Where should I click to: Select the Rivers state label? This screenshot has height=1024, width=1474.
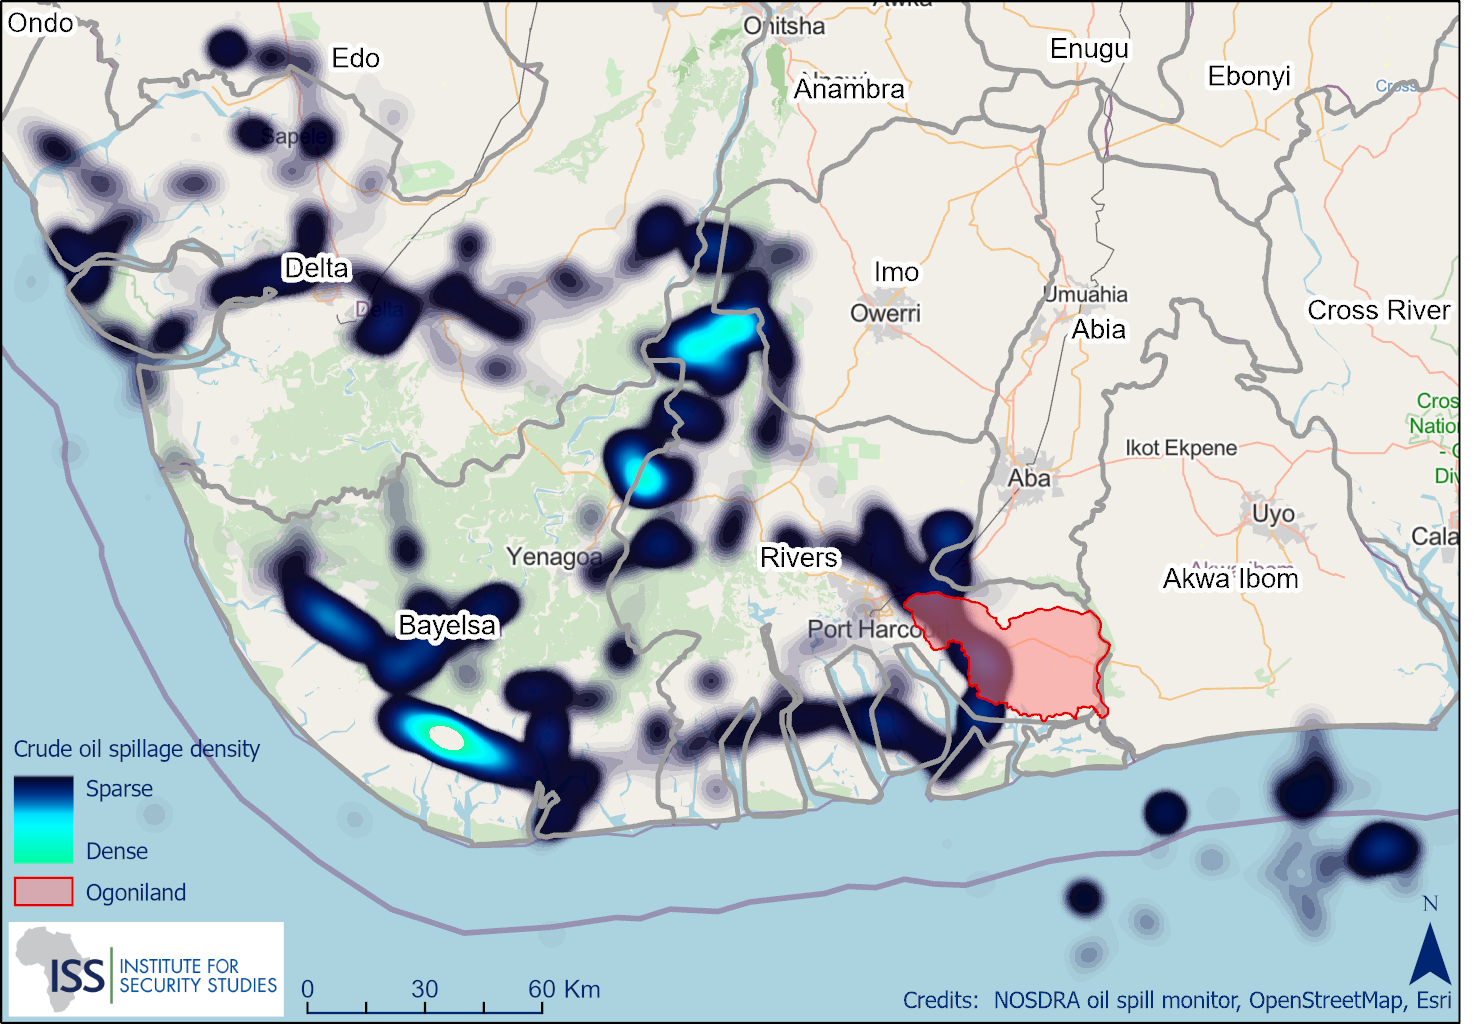(800, 558)
